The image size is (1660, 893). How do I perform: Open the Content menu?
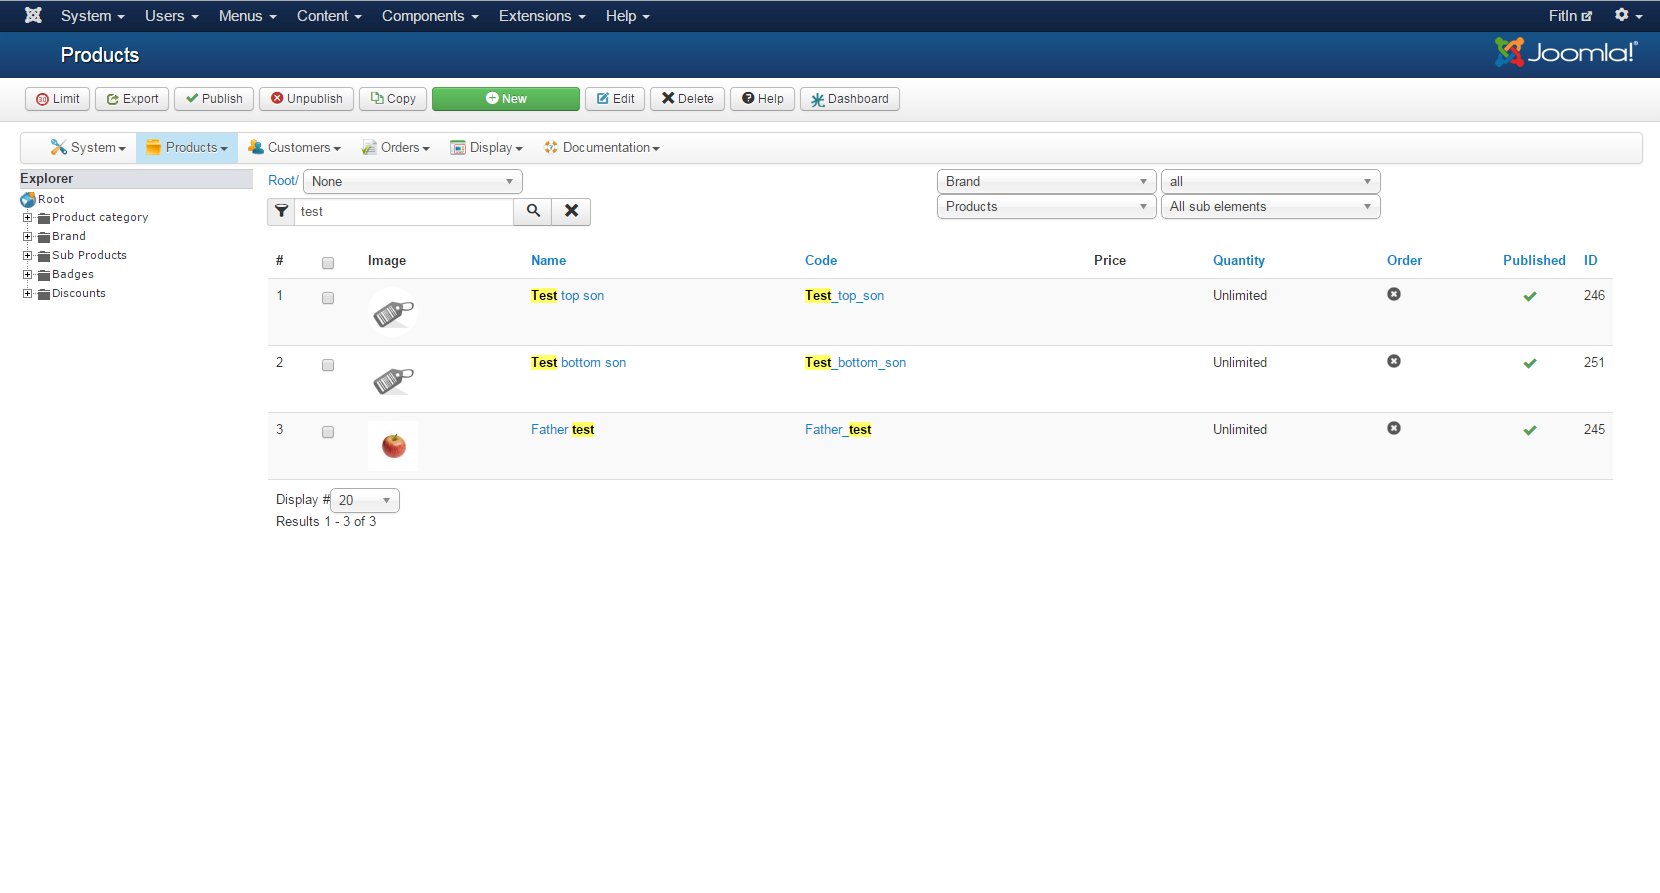329,16
